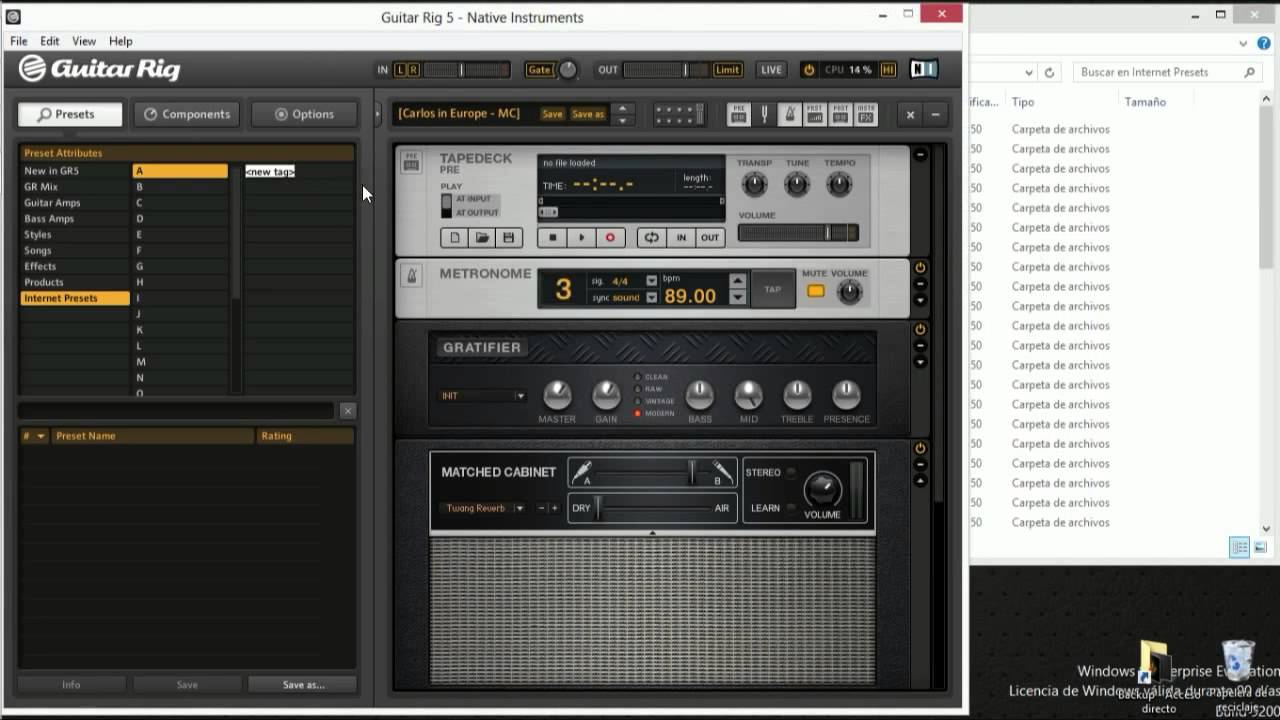
Task: Open the Edit menu
Action: click(x=50, y=41)
